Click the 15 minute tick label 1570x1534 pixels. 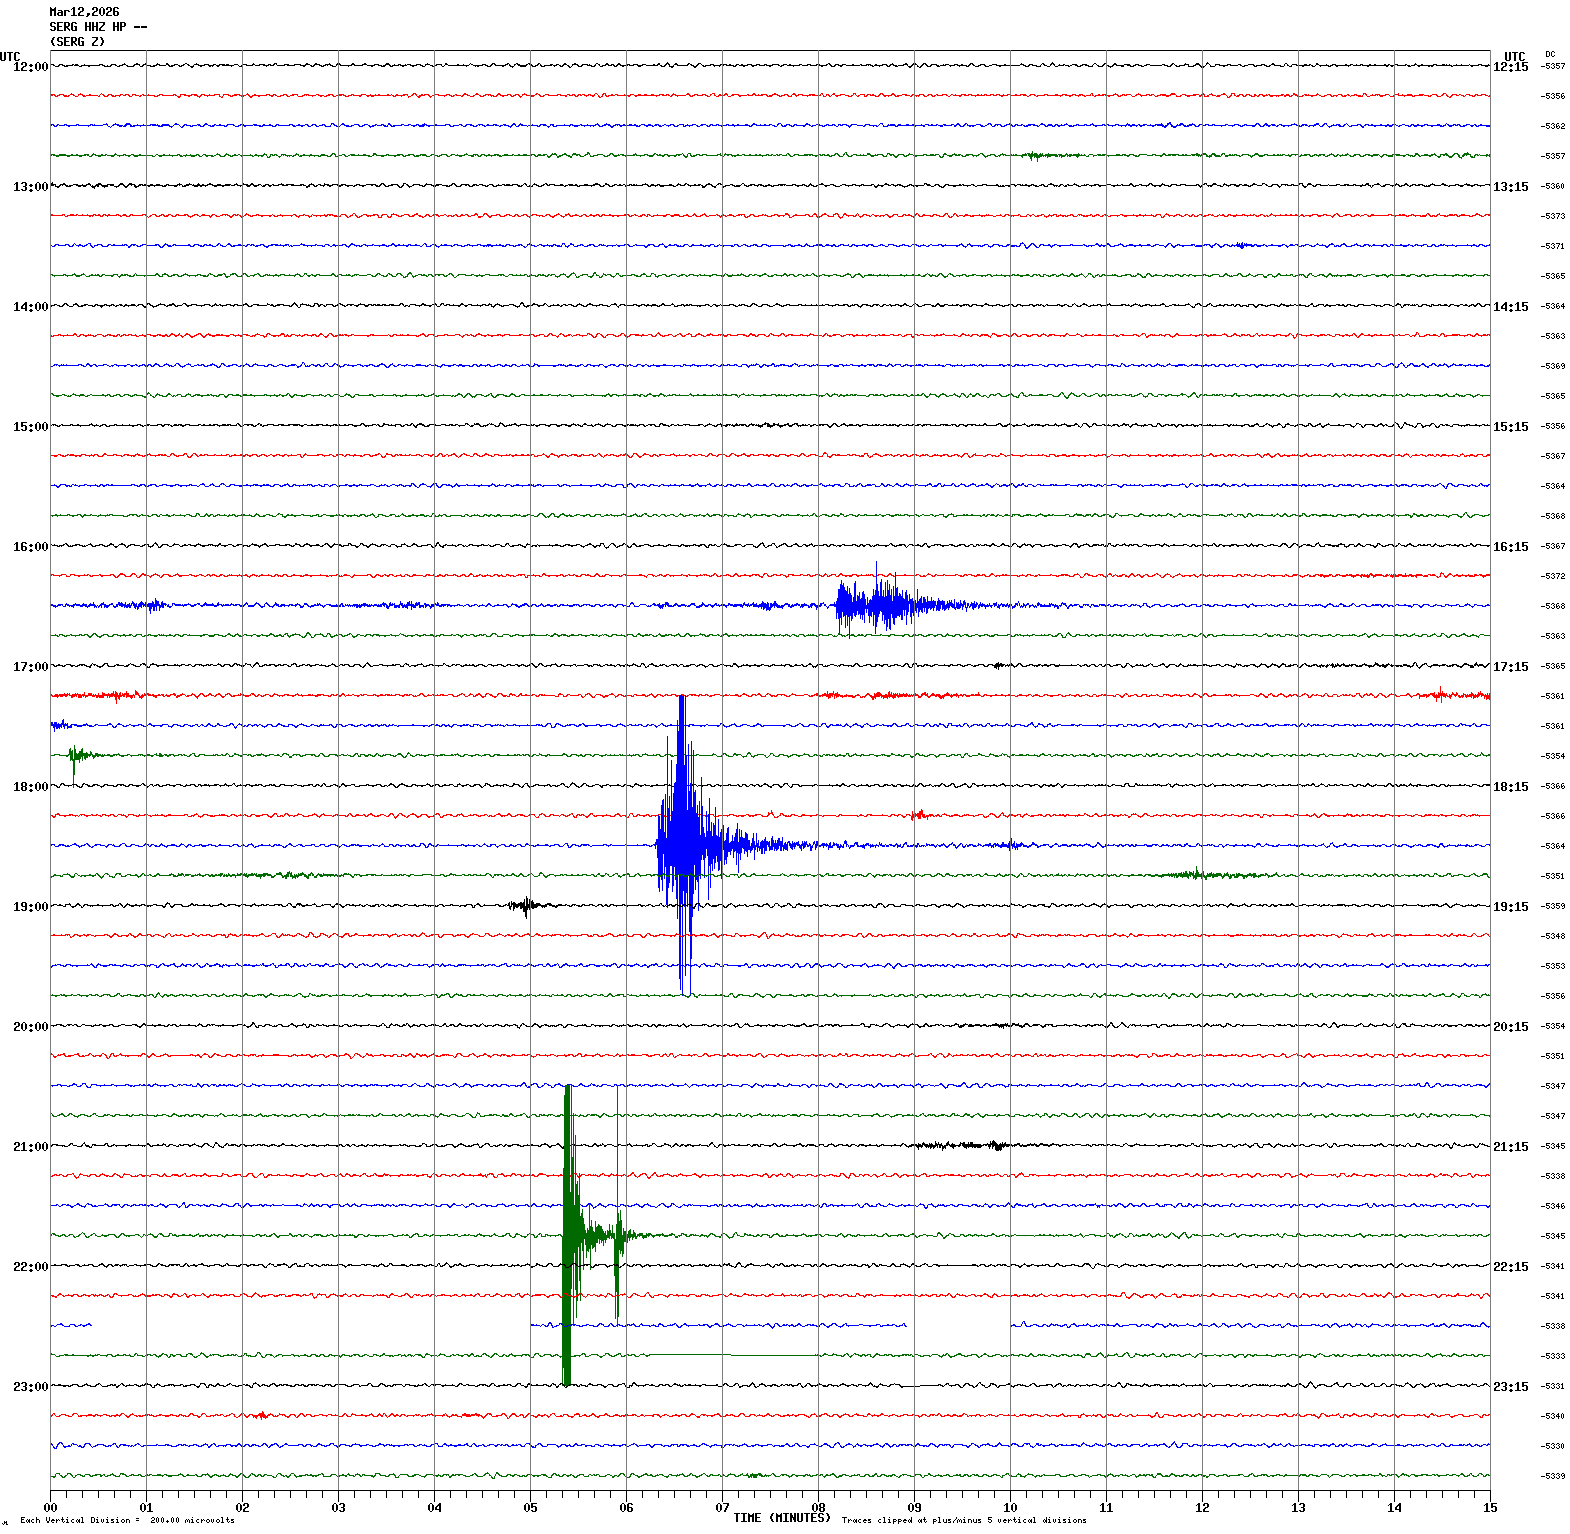[1489, 1507]
